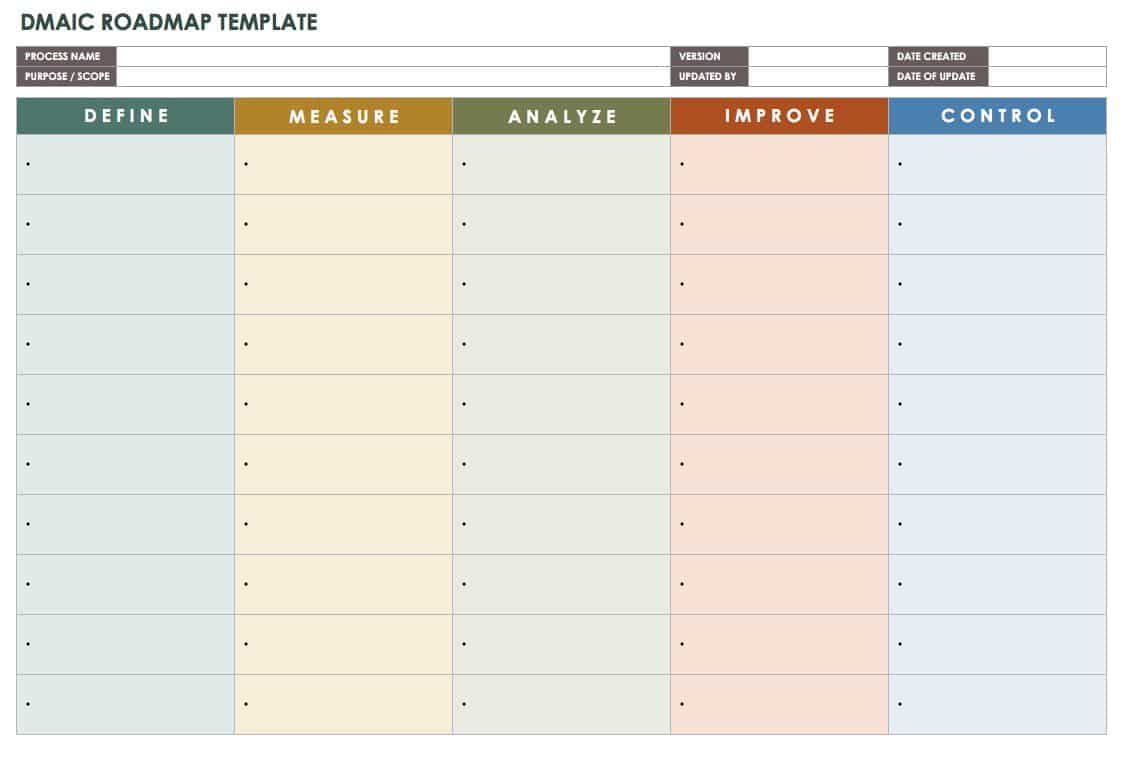
Task: Select the Purpose / Scope input field
Action: point(393,77)
